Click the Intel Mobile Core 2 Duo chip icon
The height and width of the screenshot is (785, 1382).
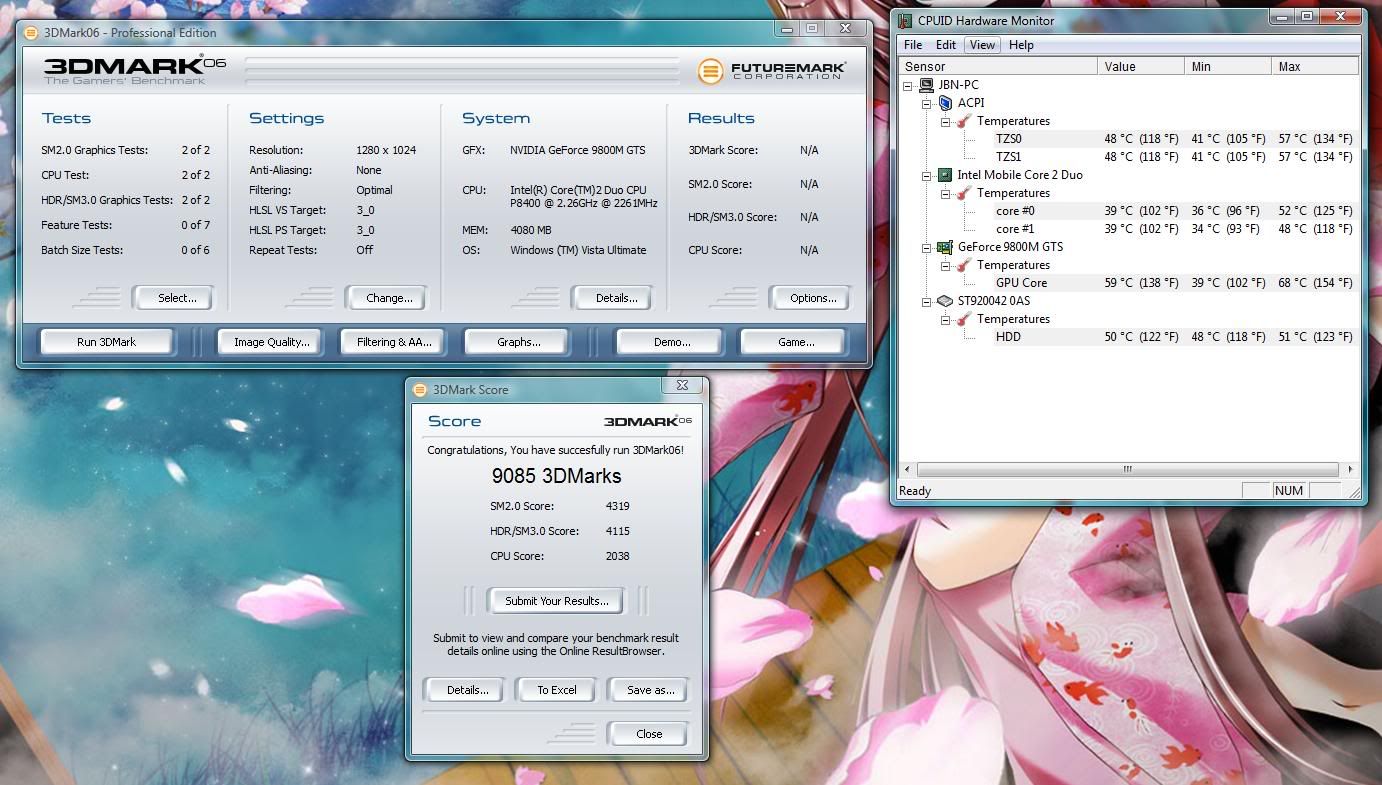point(945,175)
